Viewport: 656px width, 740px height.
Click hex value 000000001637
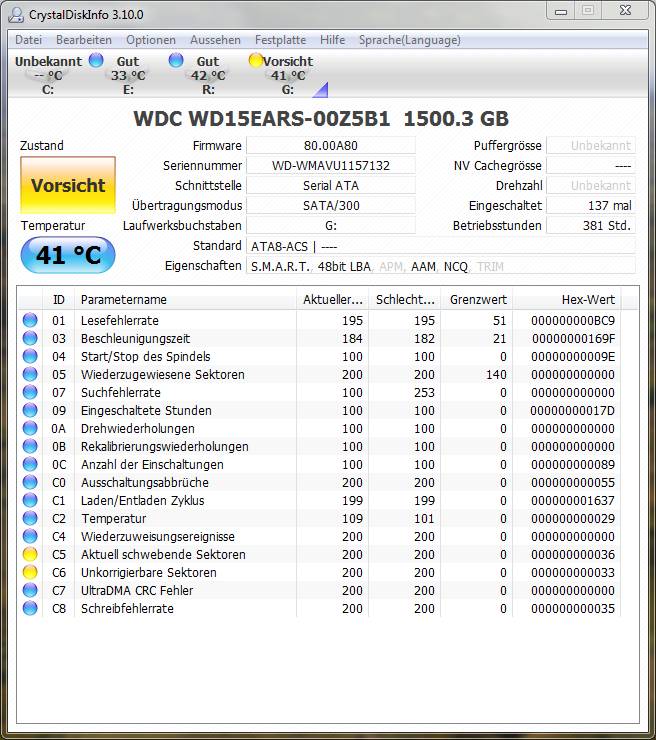click(x=573, y=500)
